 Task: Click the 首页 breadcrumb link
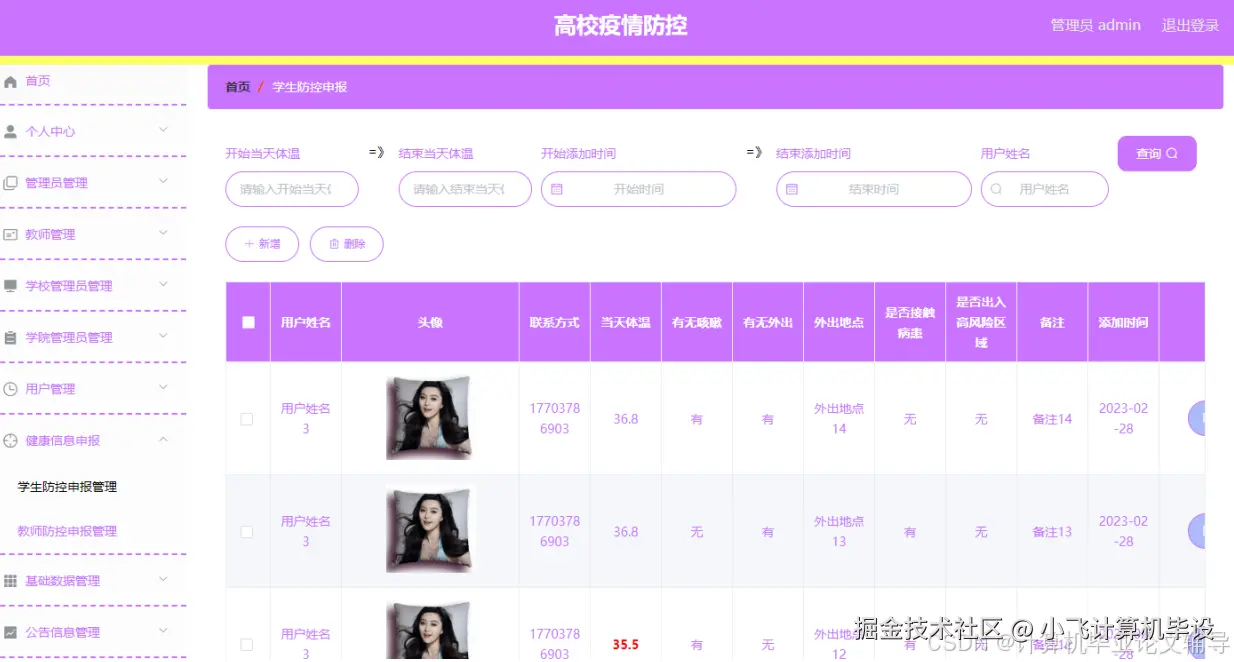(x=238, y=87)
